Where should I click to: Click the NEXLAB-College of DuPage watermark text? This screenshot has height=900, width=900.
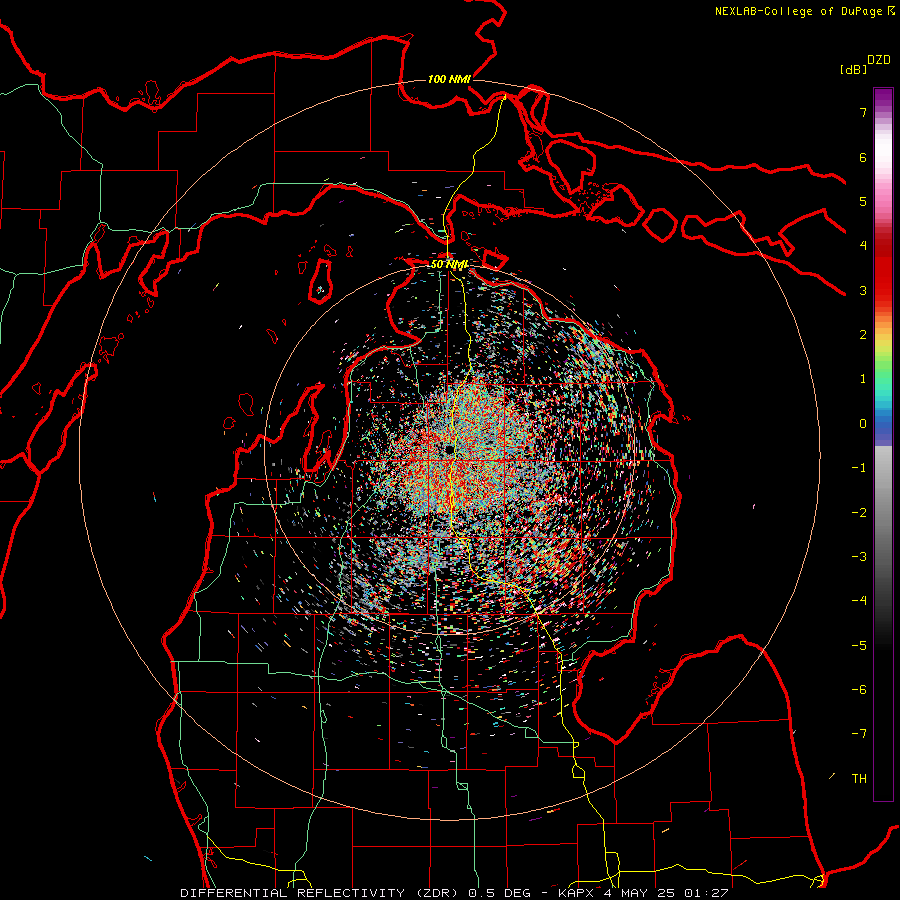804,11
